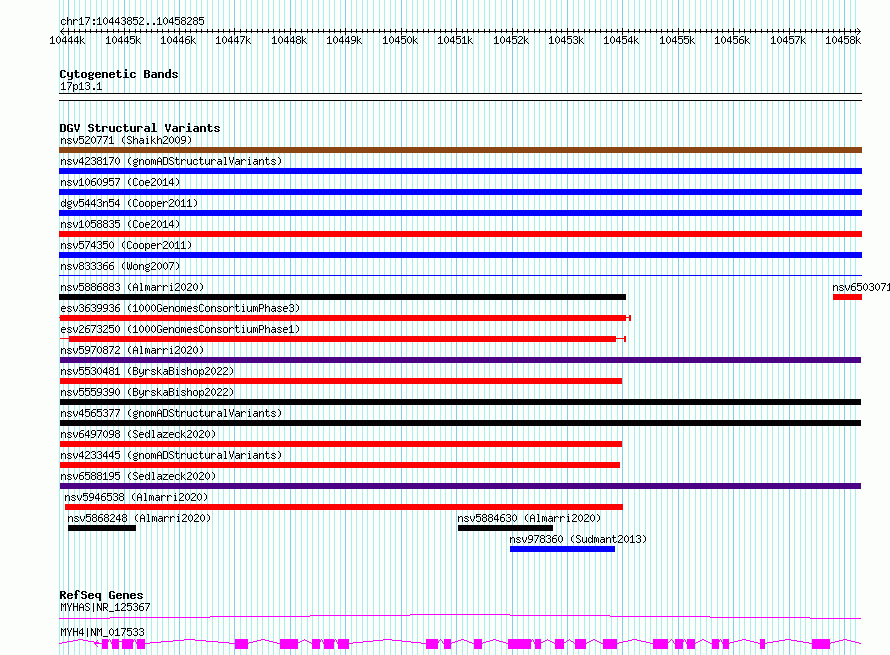The height and width of the screenshot is (655, 890).
Task: Select the nsv574350 (Cooper2011) label
Action: coord(126,245)
